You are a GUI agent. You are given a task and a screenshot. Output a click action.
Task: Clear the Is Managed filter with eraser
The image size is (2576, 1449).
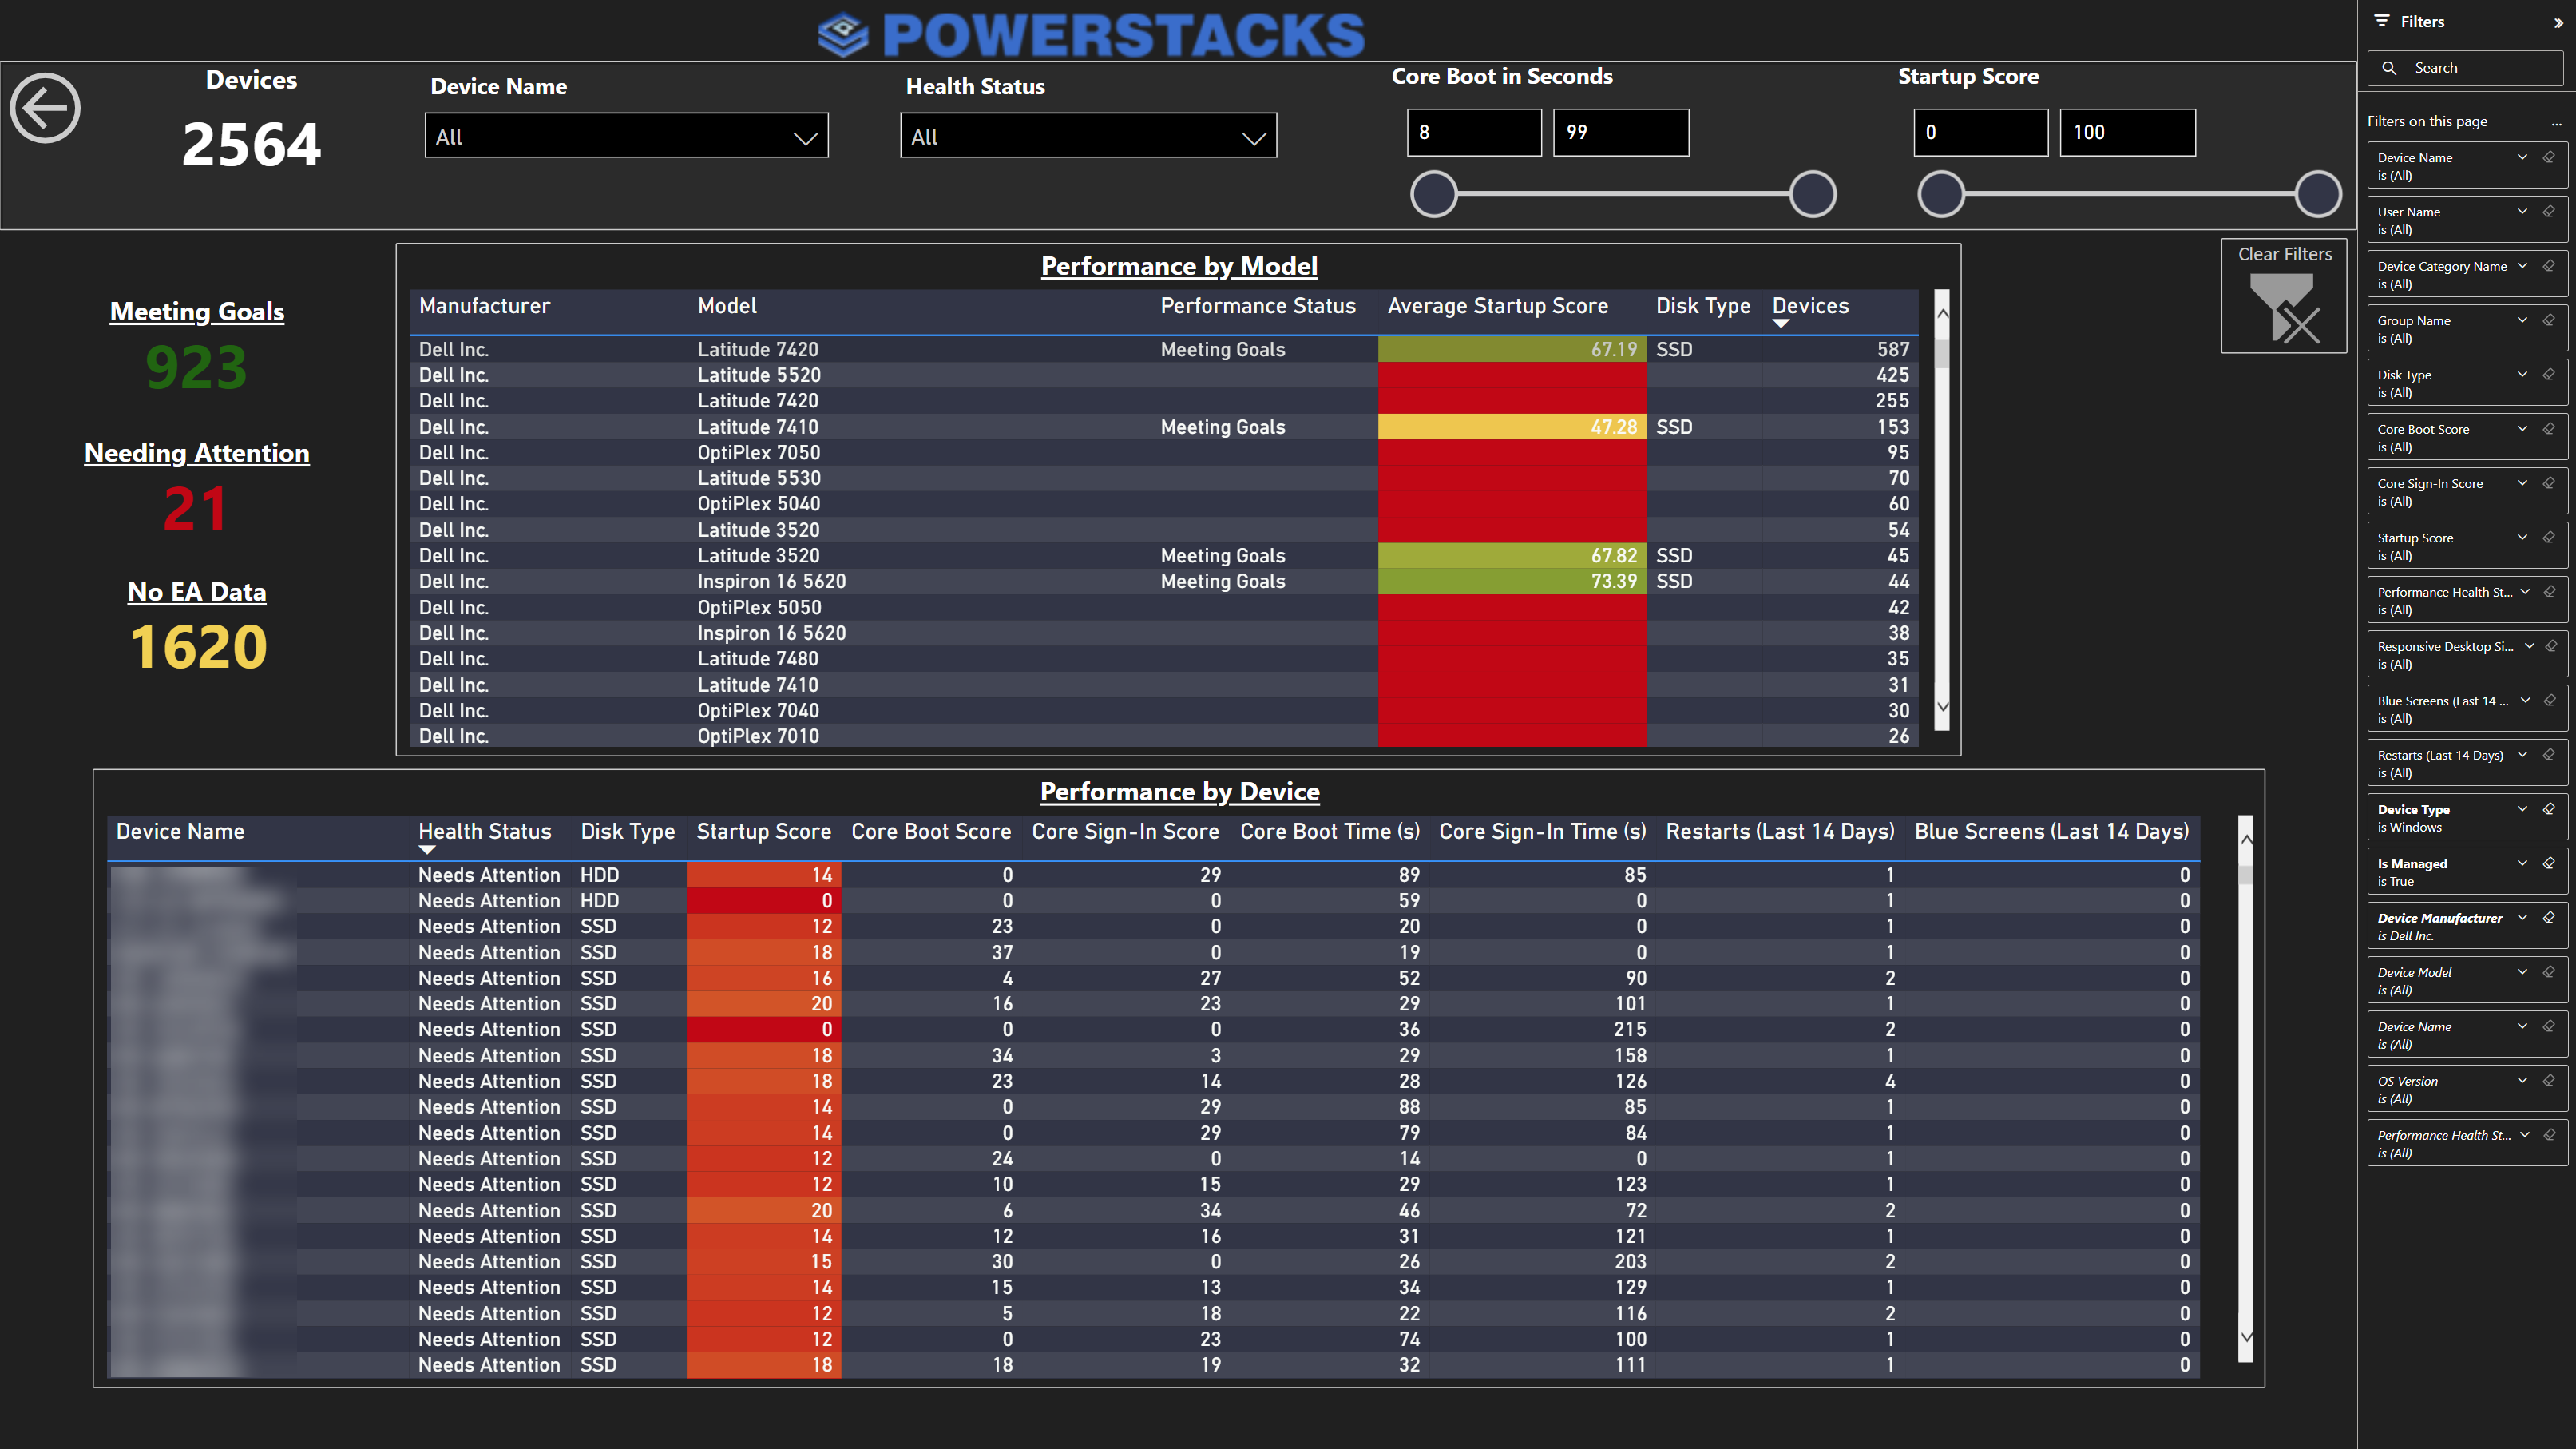pos(2549,863)
